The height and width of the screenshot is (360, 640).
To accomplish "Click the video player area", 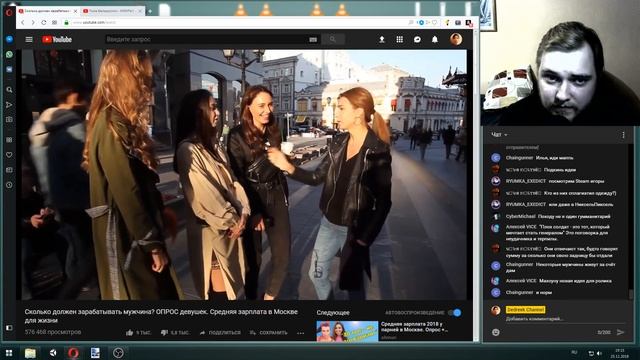I will 244,175.
